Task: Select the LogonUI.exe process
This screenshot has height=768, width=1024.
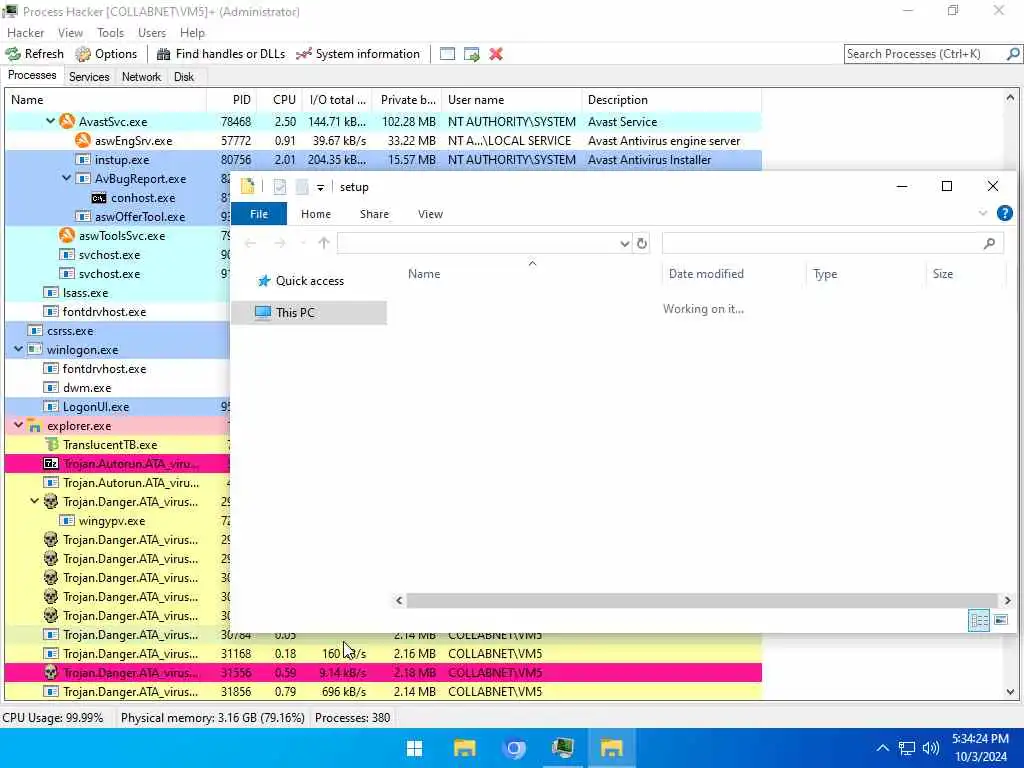Action: 96,407
